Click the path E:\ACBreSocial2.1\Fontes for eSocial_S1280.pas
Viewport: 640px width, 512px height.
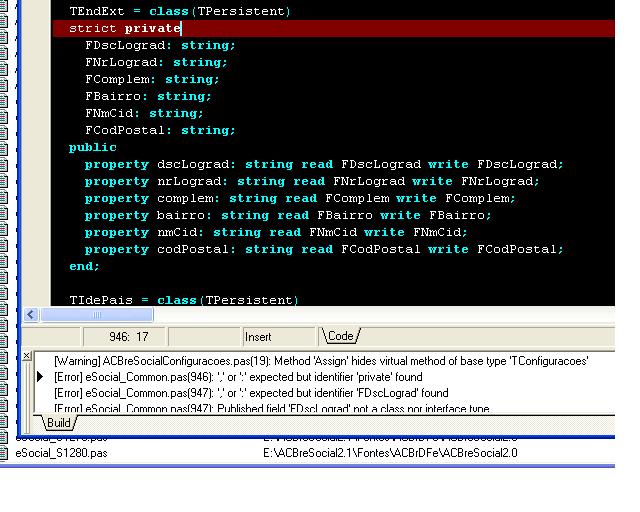pos(390,453)
